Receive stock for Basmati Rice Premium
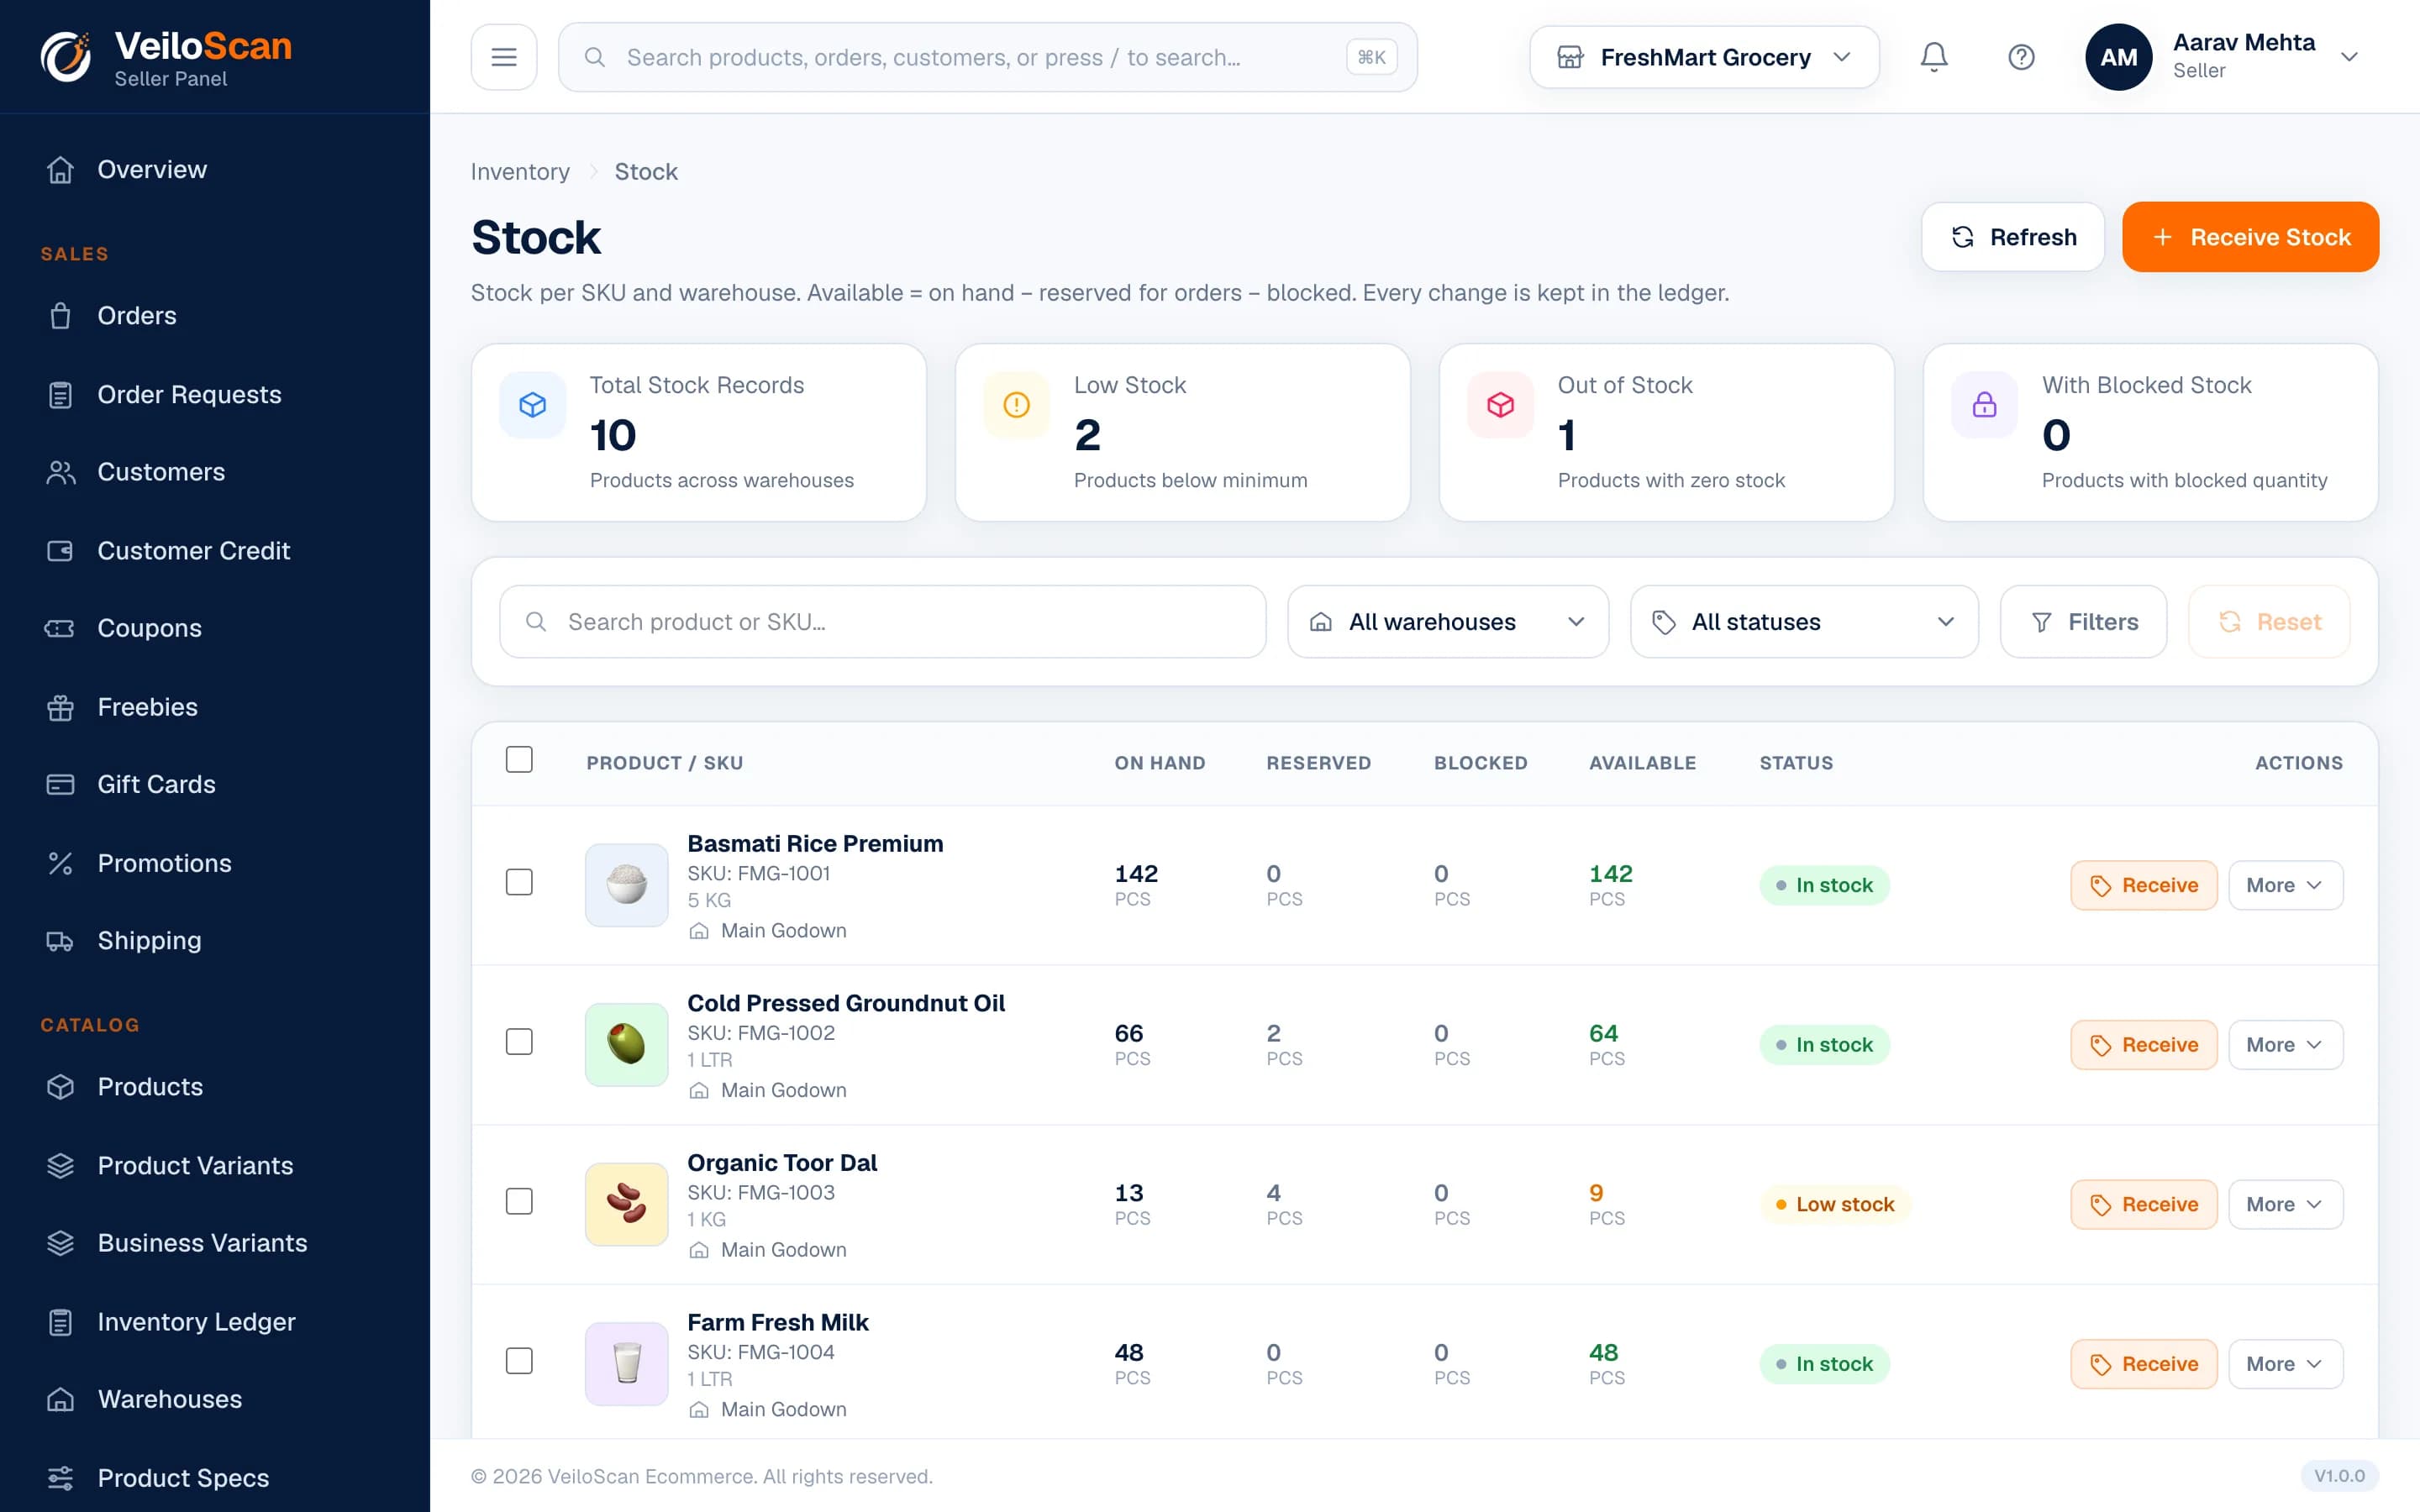The height and width of the screenshot is (1512, 2420). [2144, 885]
